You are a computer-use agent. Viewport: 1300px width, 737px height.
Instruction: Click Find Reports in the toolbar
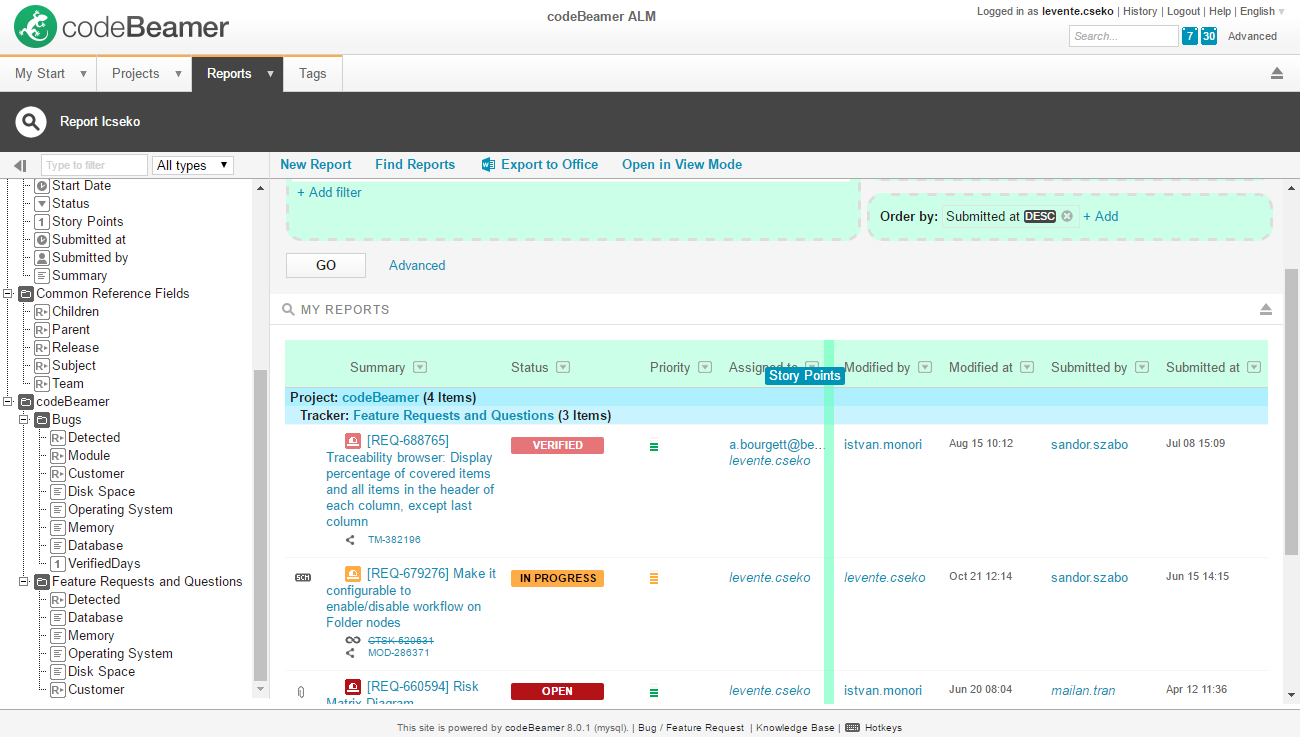415,164
